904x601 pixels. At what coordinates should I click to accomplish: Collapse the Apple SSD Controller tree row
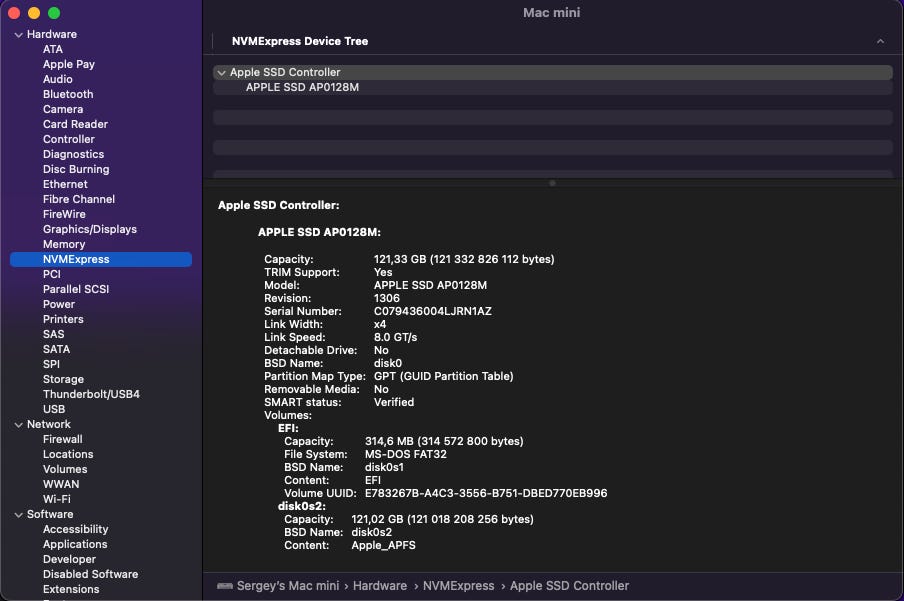pos(221,73)
